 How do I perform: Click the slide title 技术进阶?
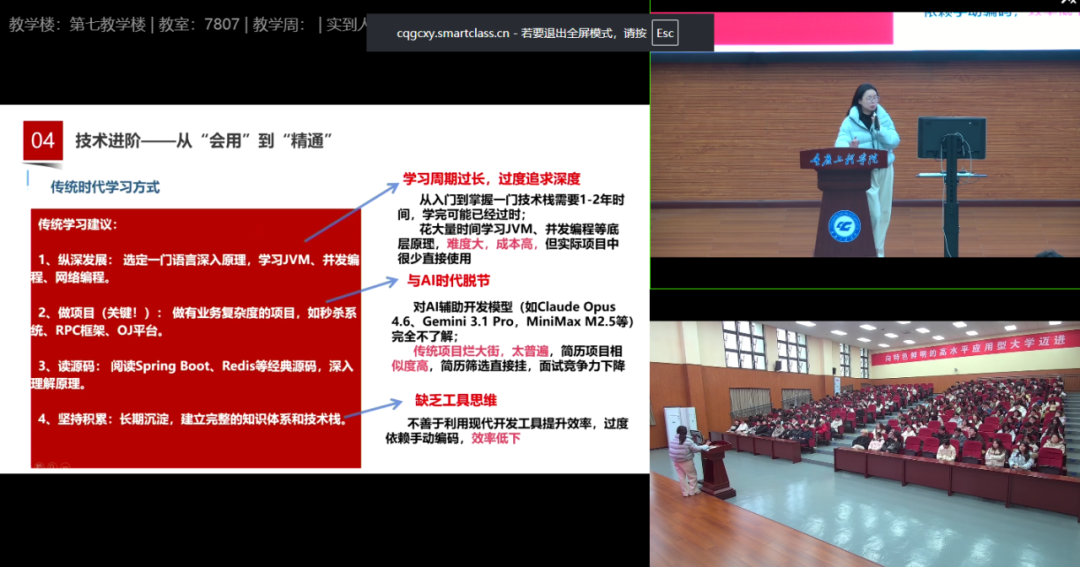pyautogui.click(x=203, y=141)
